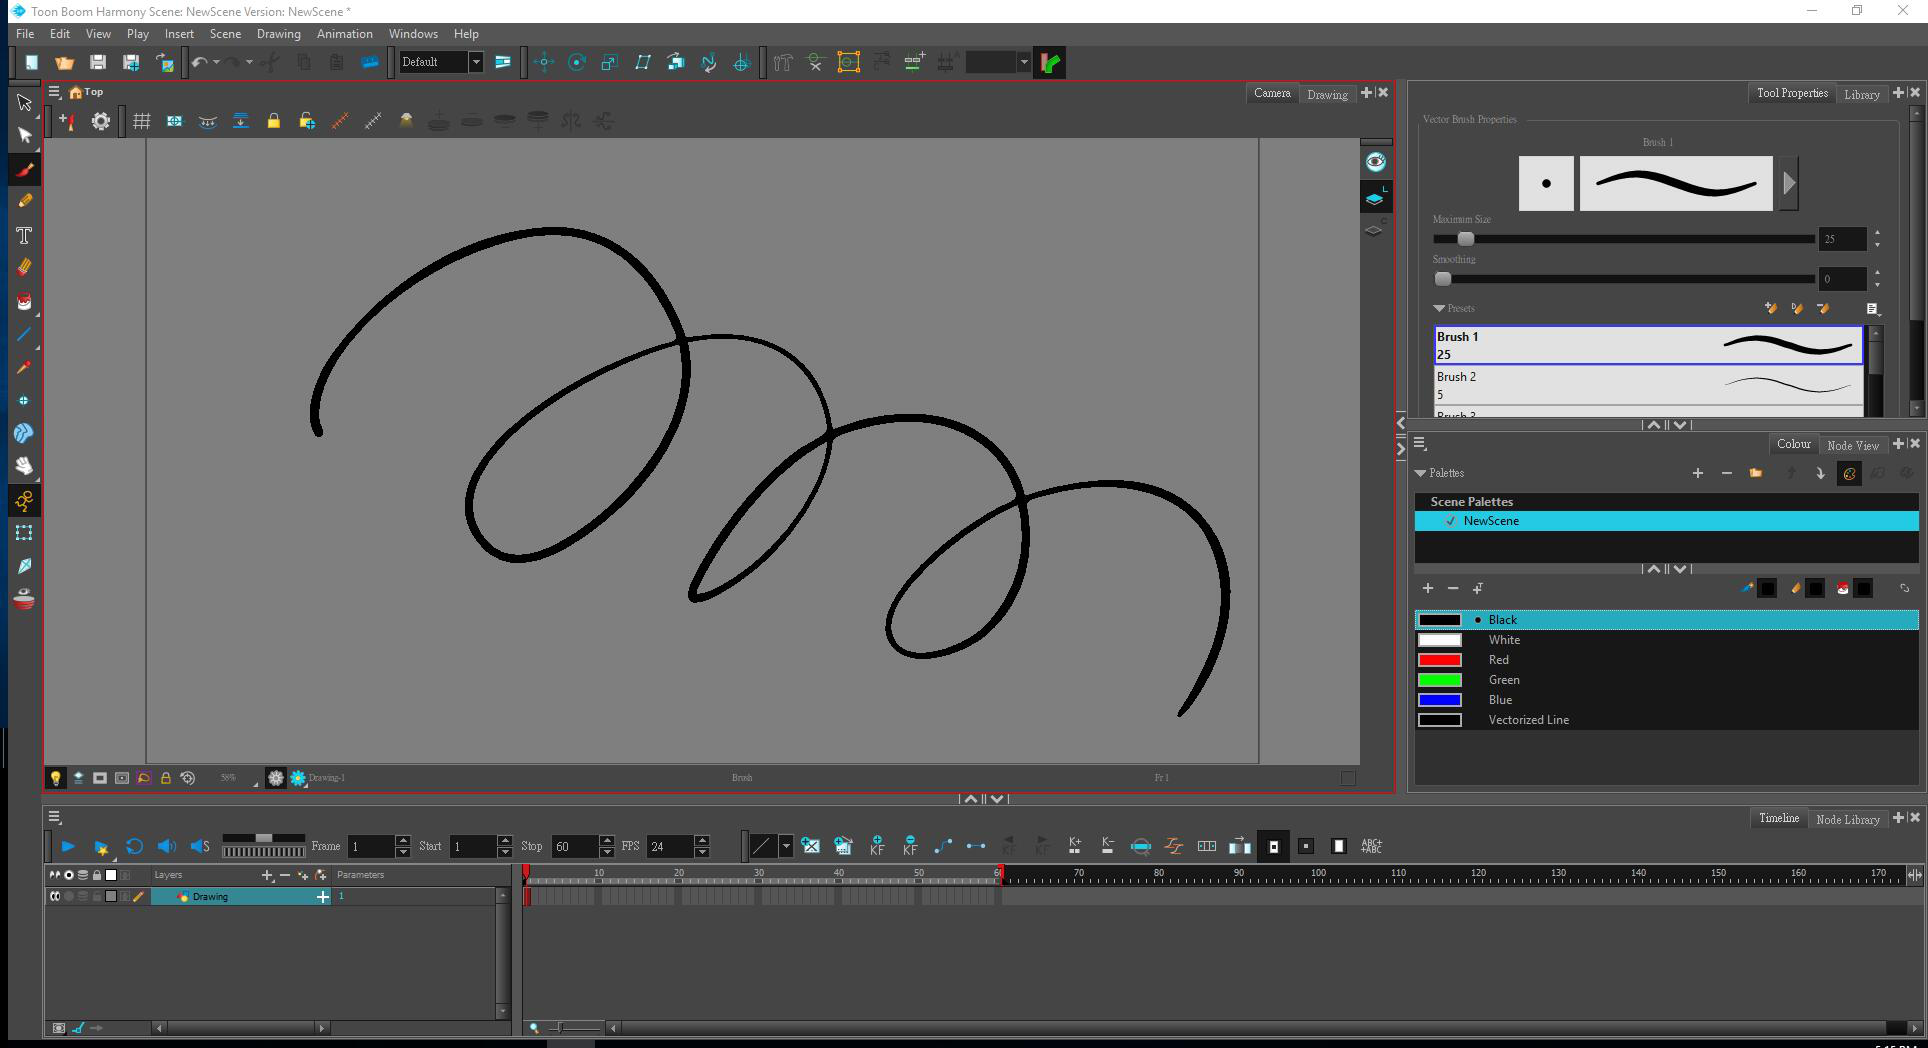Select the Text tool
Image resolution: width=1928 pixels, height=1048 pixels.
[x=25, y=235]
